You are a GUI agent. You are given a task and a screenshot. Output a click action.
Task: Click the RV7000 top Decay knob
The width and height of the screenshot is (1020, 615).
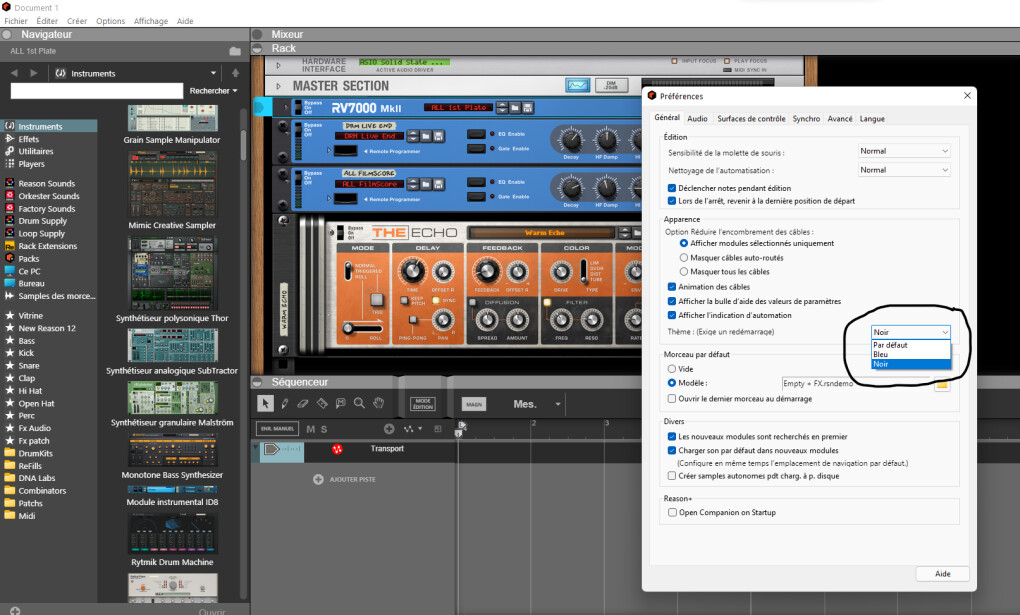coord(571,139)
